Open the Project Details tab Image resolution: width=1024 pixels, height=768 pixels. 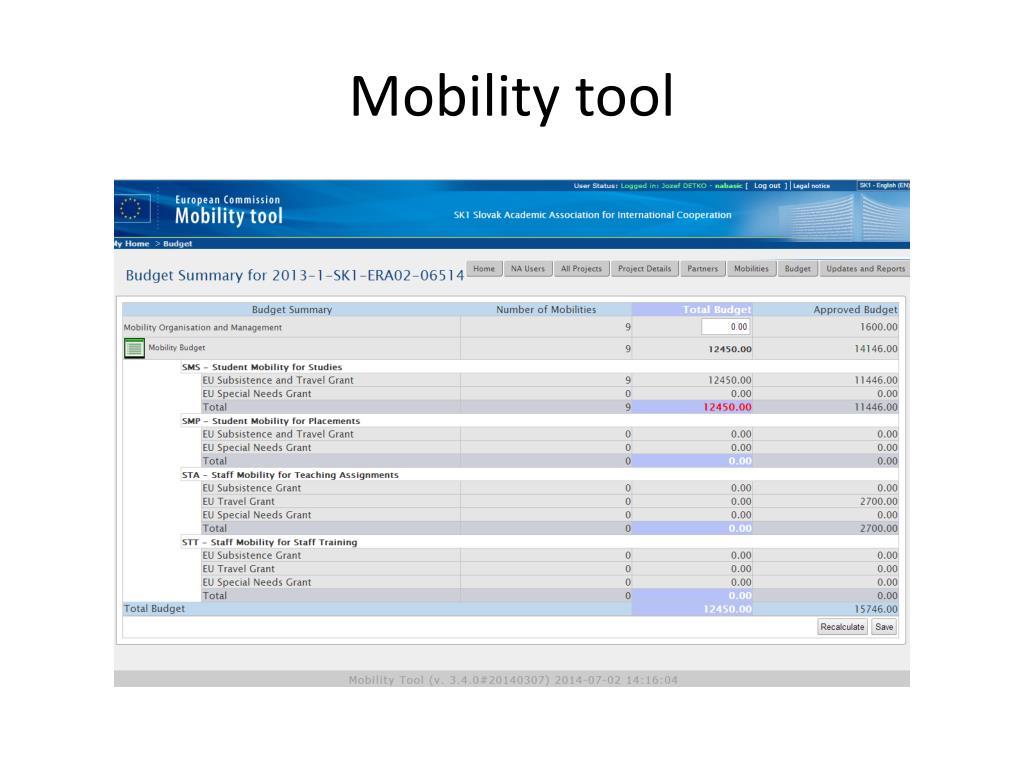(x=645, y=268)
